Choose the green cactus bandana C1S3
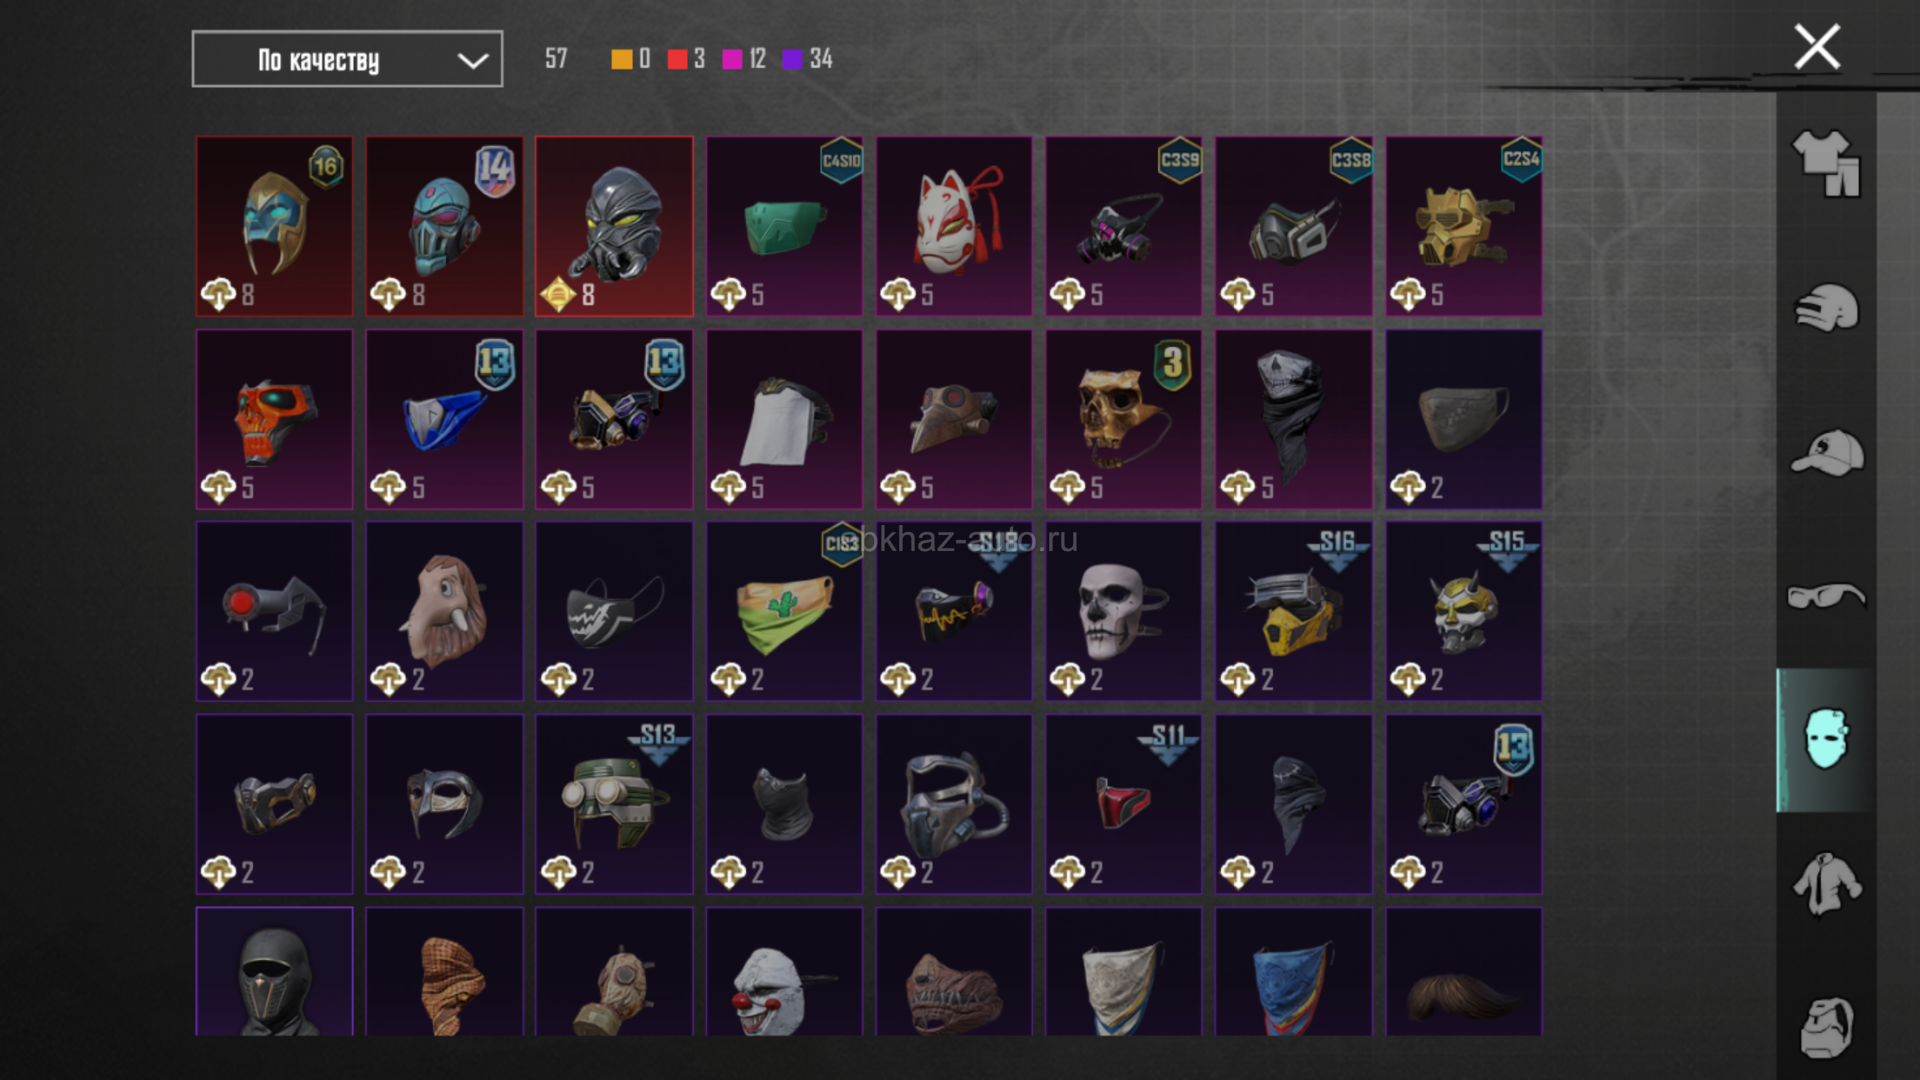This screenshot has height=1080, width=1920. point(784,611)
